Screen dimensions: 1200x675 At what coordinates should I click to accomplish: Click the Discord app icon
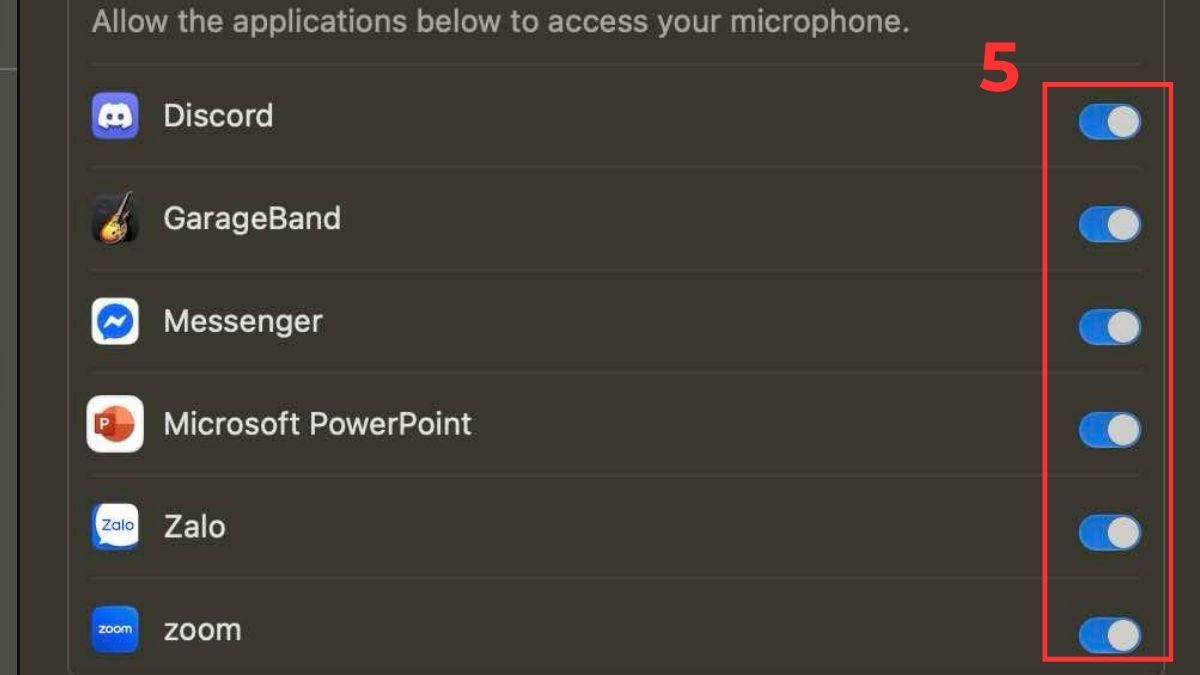[115, 116]
